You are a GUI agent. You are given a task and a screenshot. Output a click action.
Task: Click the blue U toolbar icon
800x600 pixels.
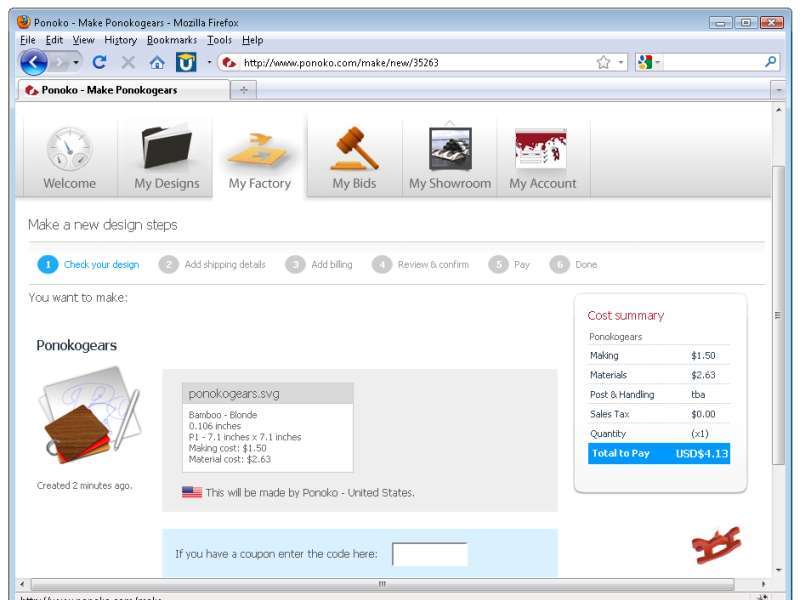click(x=186, y=62)
